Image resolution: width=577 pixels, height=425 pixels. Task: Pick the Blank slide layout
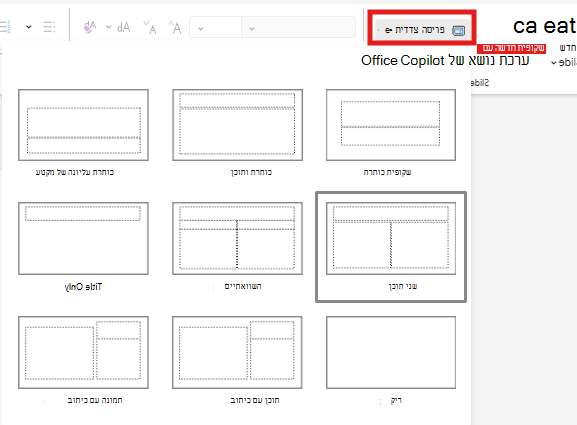coord(391,353)
